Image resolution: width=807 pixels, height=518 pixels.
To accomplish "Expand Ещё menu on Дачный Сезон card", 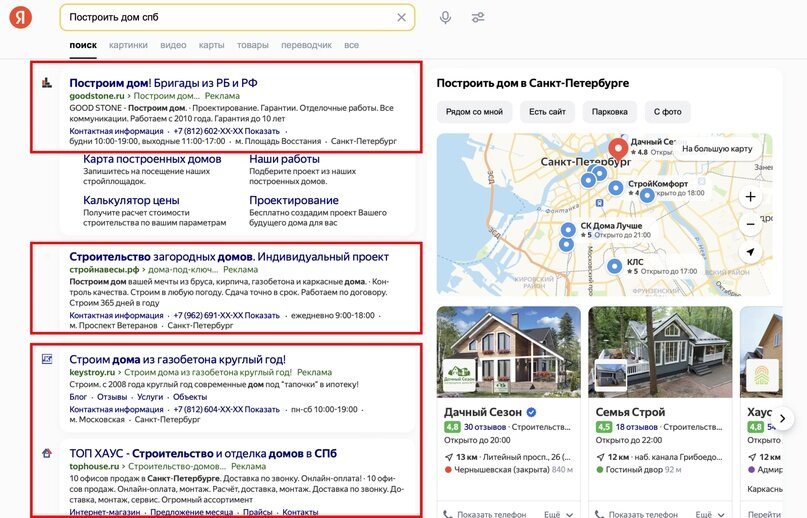I will pos(558,514).
